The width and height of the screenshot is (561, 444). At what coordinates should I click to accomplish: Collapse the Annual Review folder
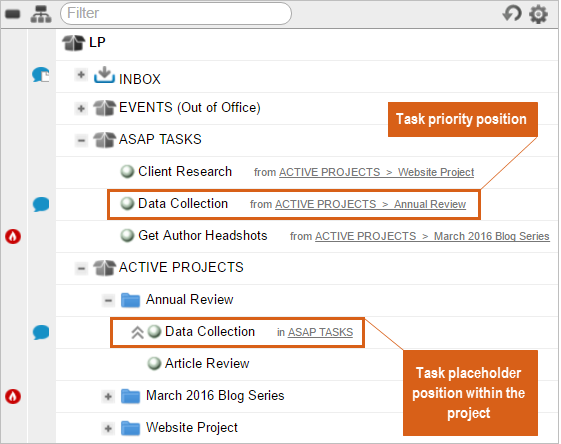coord(108,300)
